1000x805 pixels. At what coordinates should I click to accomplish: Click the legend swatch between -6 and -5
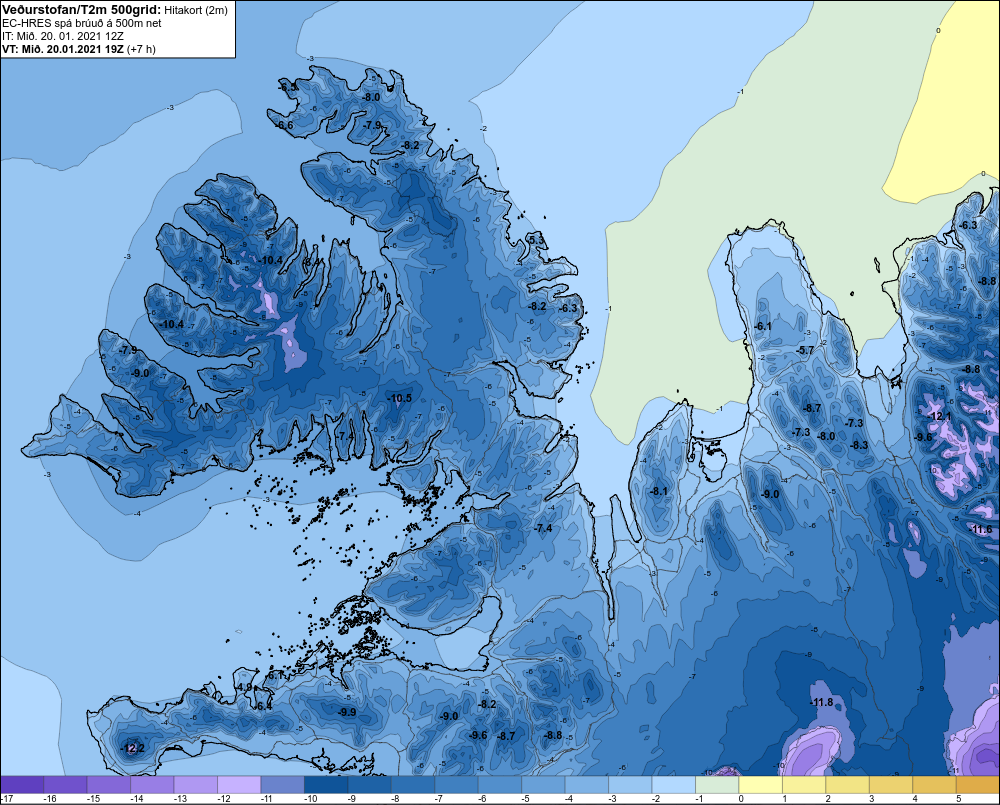pyautogui.click(x=499, y=785)
